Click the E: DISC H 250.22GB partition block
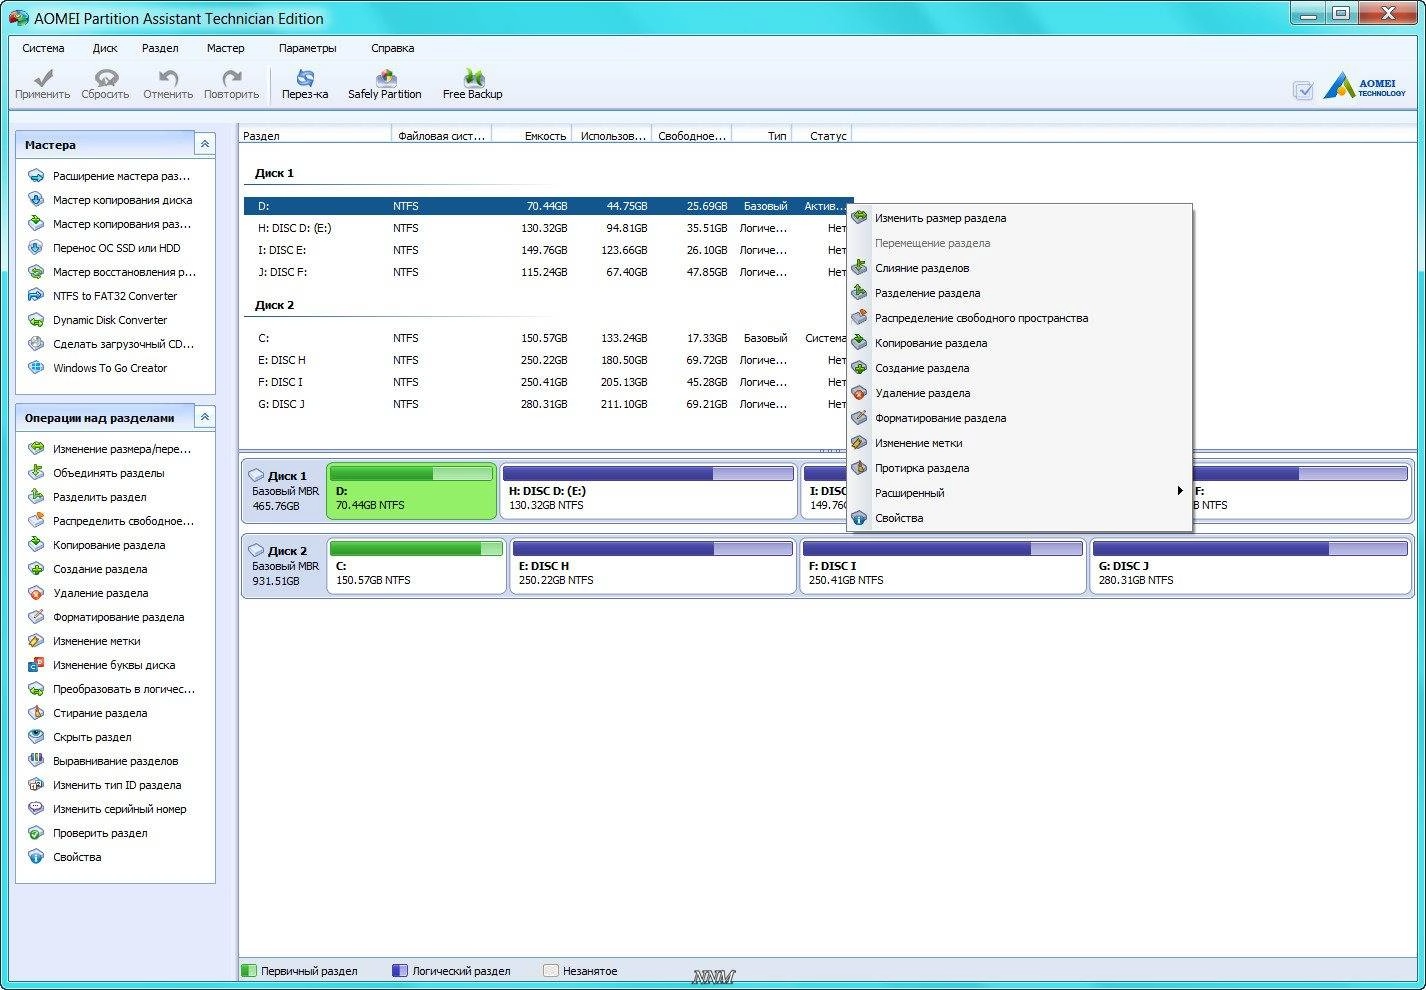Screen dimensions: 1426x990 pos(653,566)
